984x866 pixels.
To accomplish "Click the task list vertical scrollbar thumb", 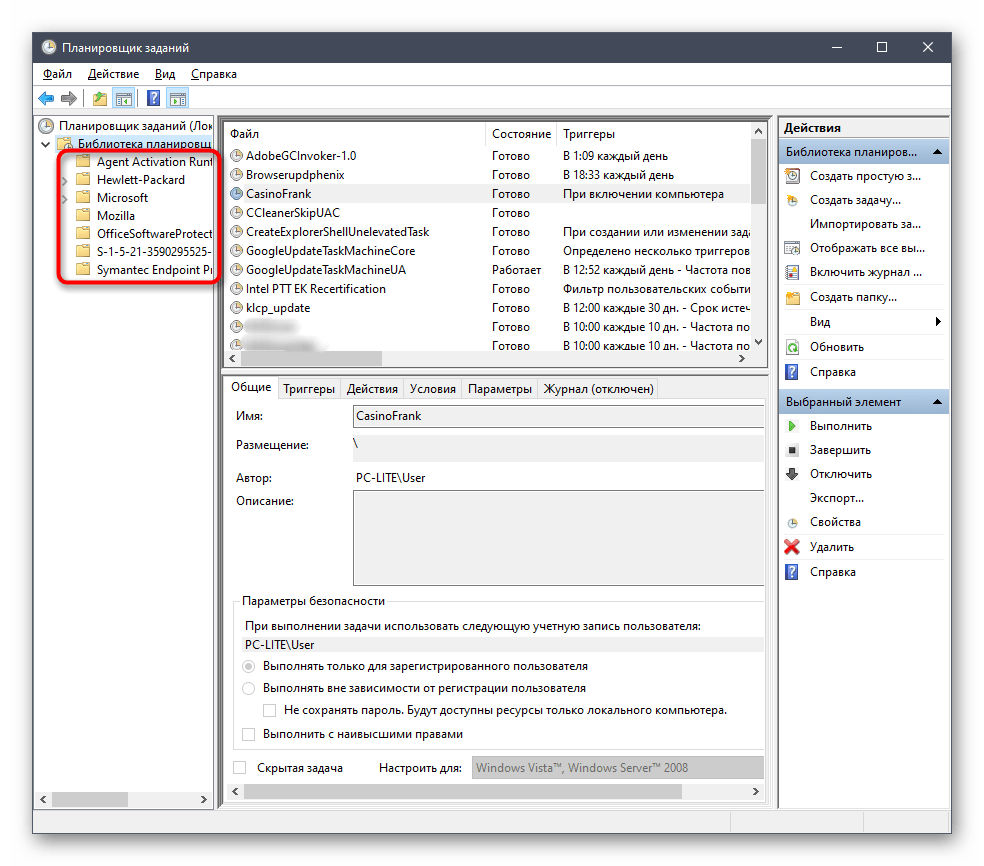I will [758, 171].
